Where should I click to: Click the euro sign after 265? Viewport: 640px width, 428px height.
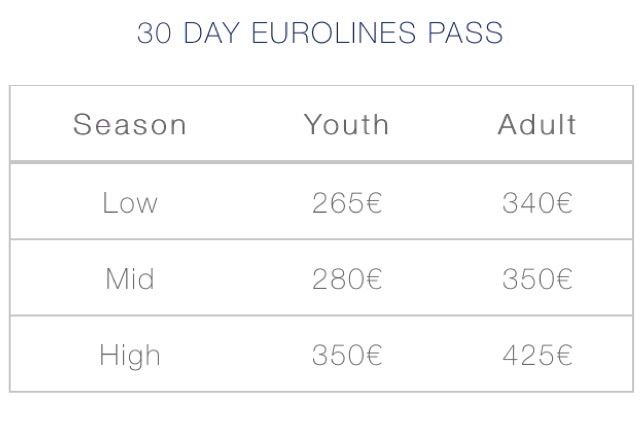click(x=374, y=203)
